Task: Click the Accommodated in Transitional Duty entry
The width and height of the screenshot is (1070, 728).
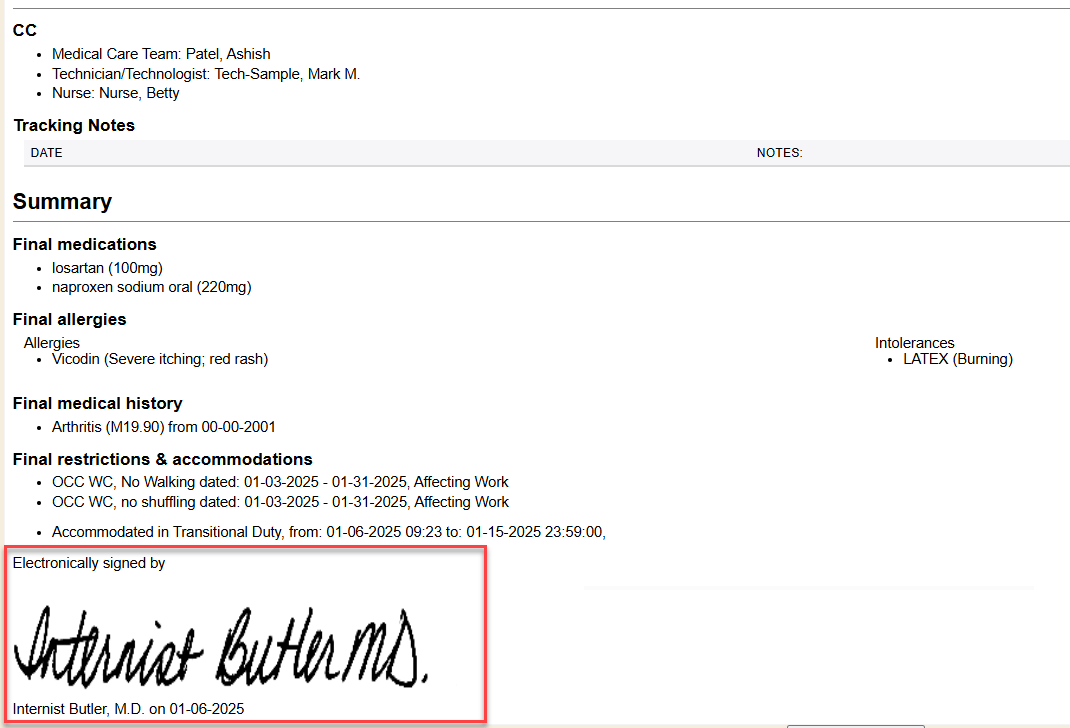Action: click(328, 532)
